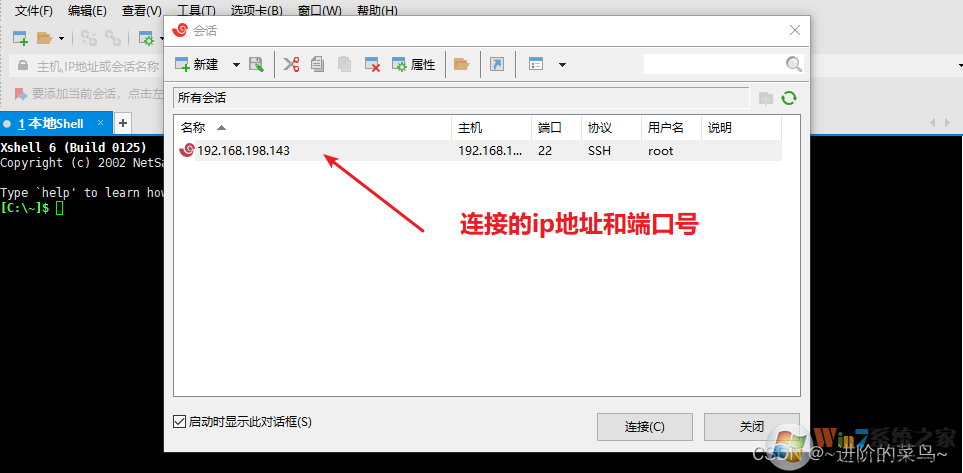Click main window open folder icon
Viewport: 963px width, 473px height.
(x=45, y=38)
